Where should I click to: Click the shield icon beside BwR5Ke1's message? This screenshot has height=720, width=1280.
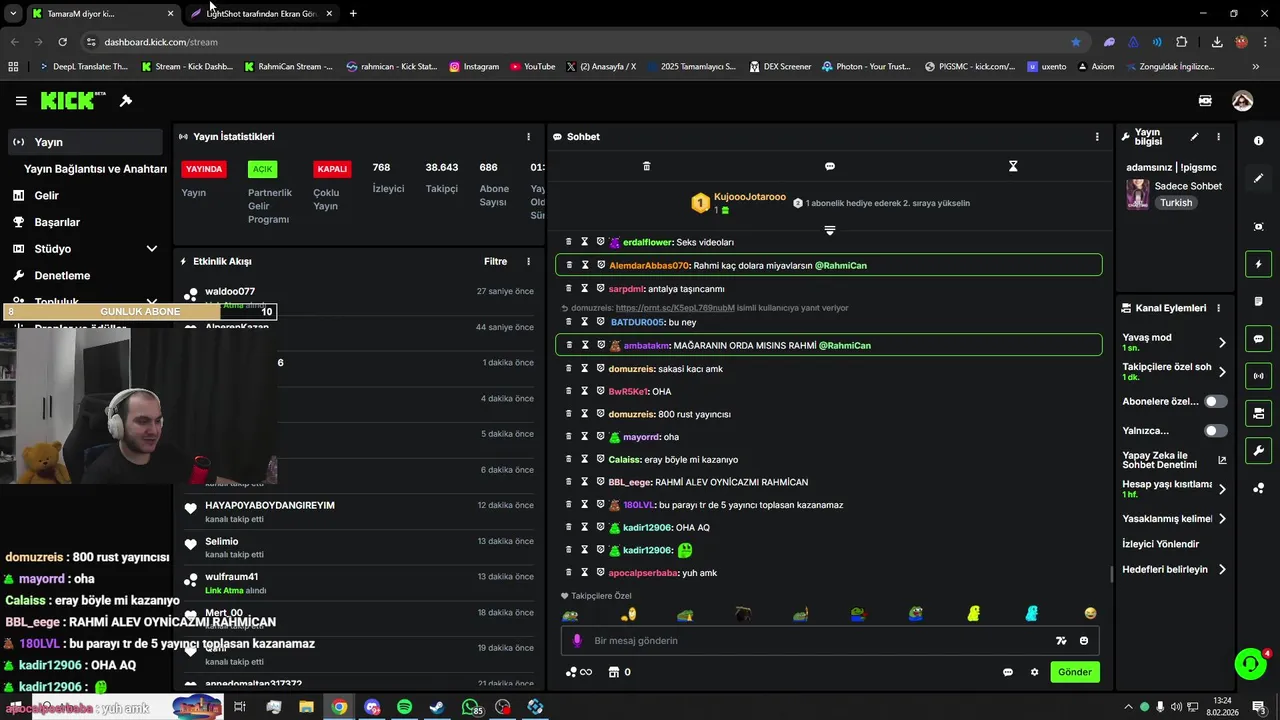click(x=600, y=391)
